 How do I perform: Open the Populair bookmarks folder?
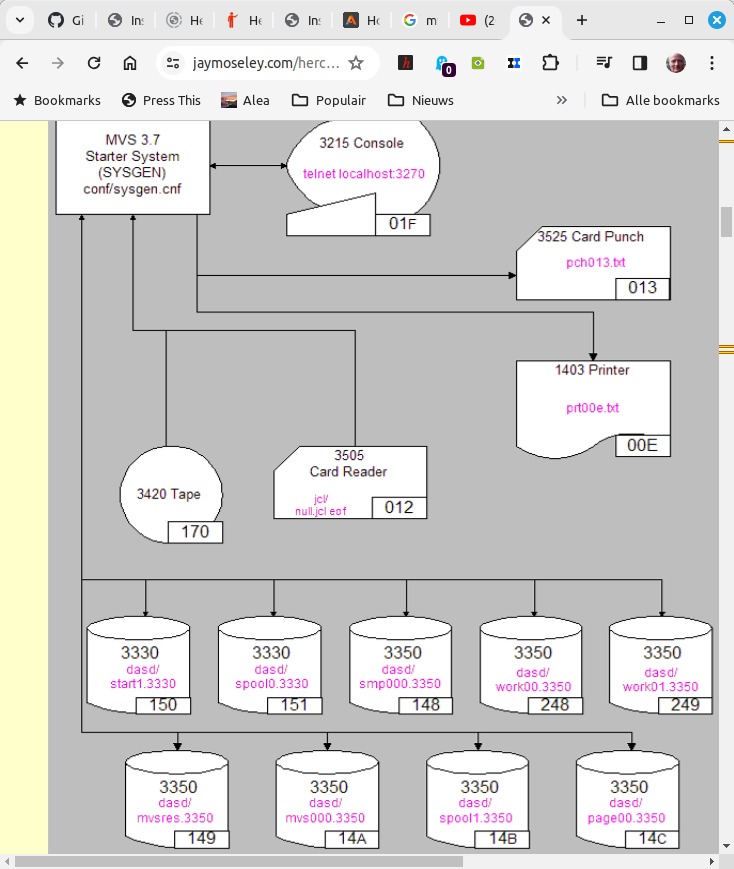[x=329, y=100]
